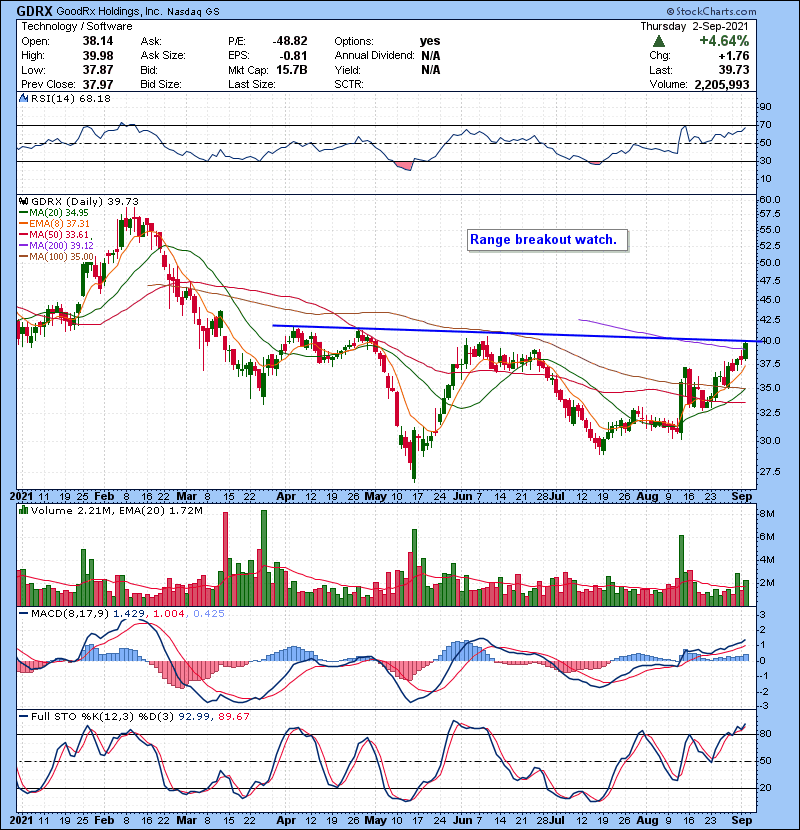
Task: Click the Options value yes
Action: pos(430,41)
